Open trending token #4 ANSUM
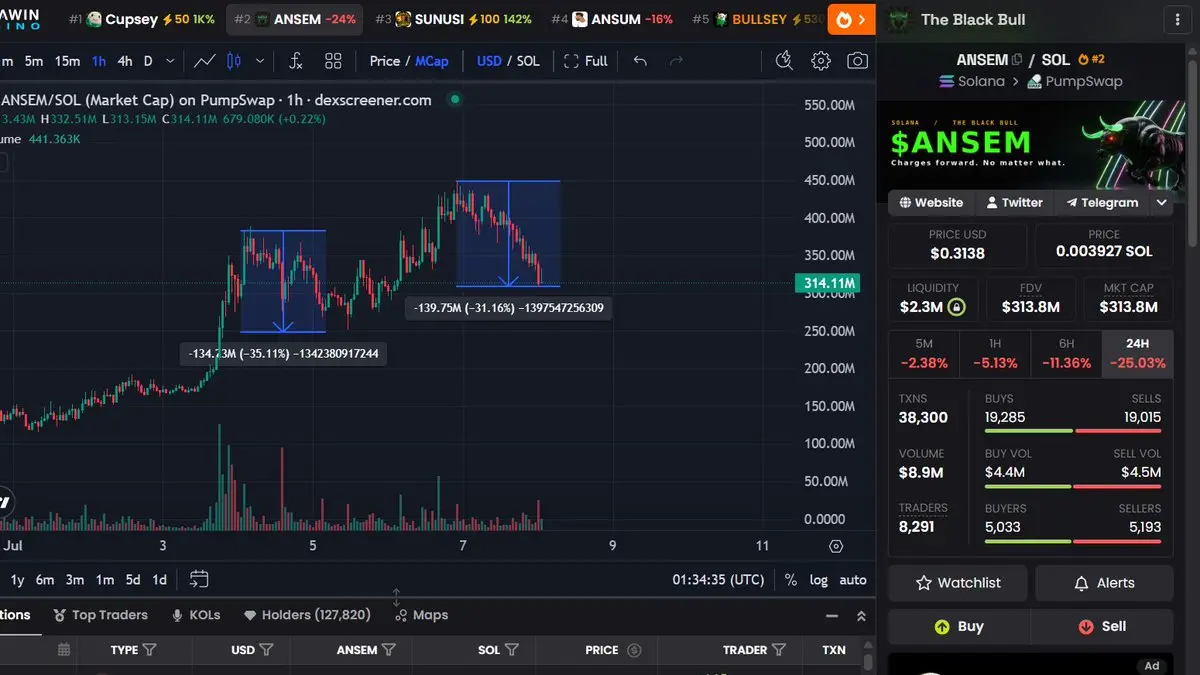This screenshot has width=1200, height=675. (x=612, y=19)
